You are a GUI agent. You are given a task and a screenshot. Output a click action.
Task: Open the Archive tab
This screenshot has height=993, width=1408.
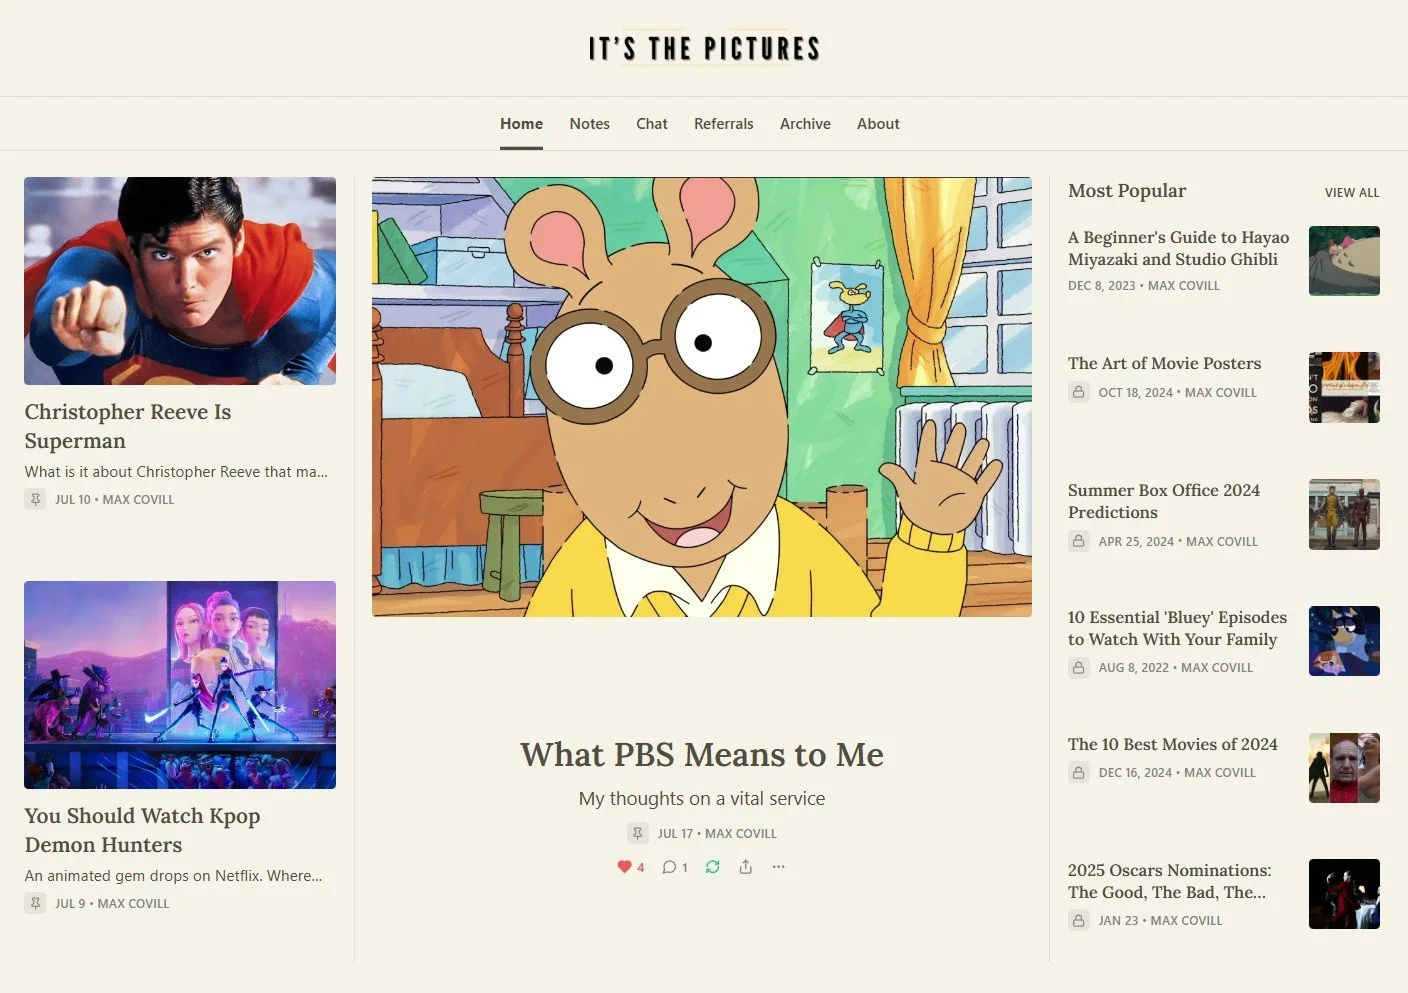[x=805, y=124]
